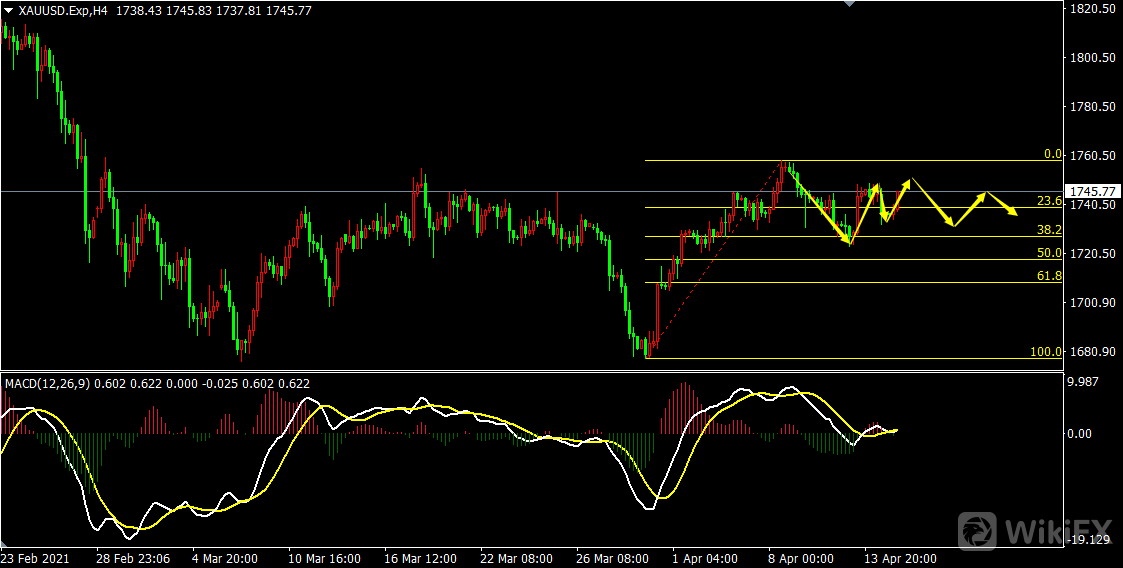Click the Fibonacci 50.0 level label
Image resolution: width=1123 pixels, height=568 pixels.
pyautogui.click(x=1048, y=253)
